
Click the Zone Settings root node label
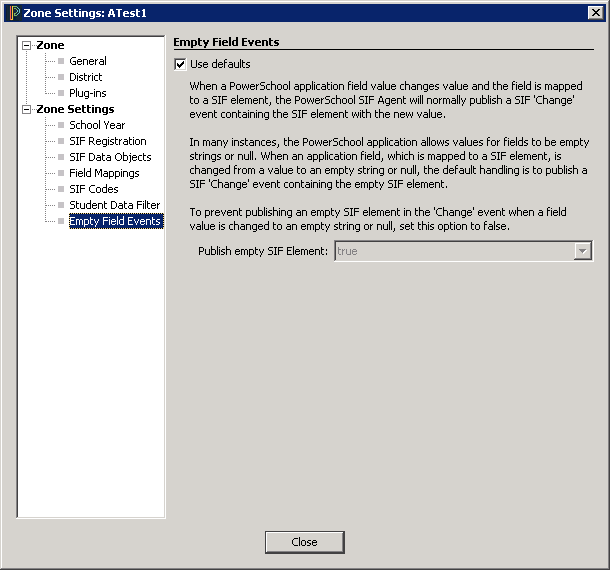coord(75,109)
